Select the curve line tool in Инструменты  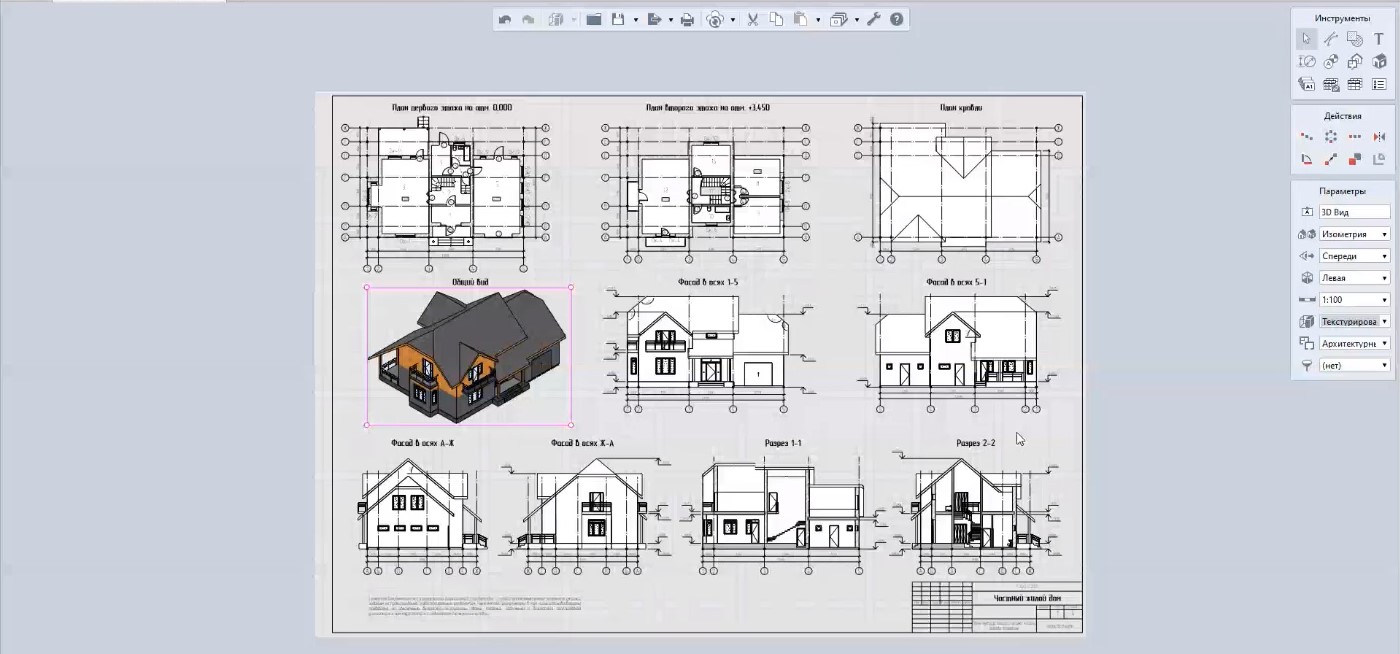coord(1331,39)
